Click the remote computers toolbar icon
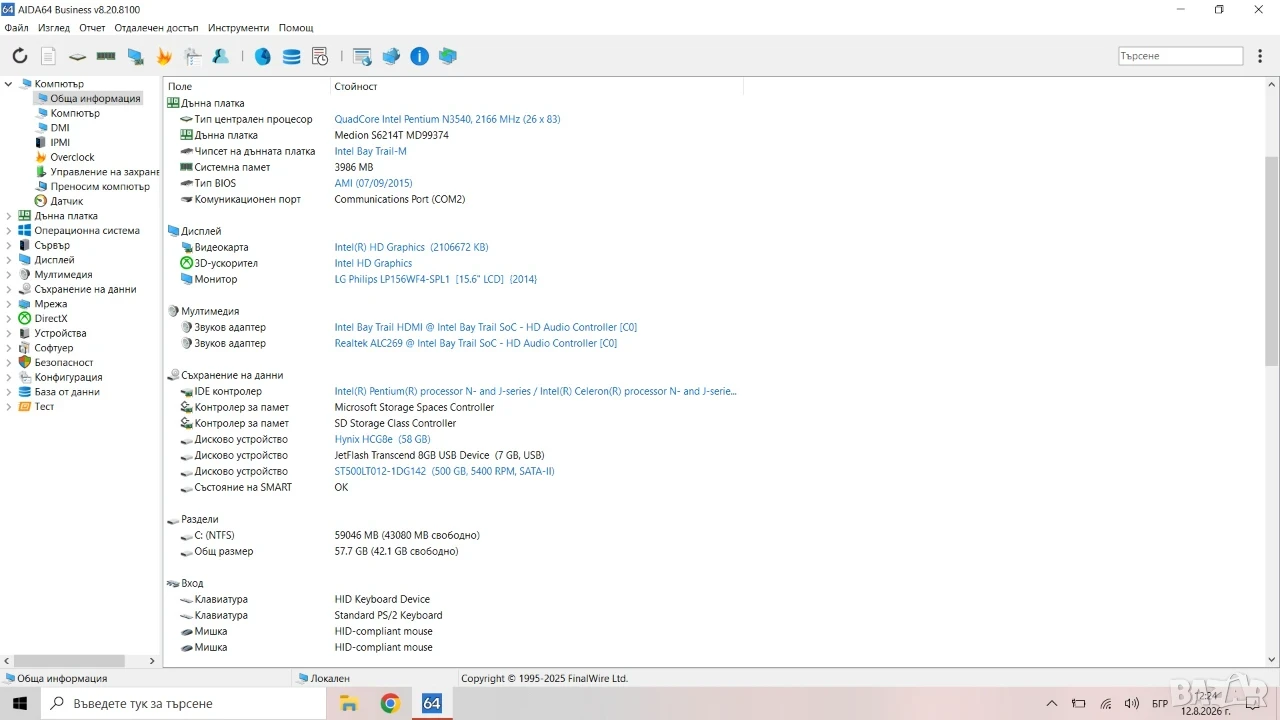Image resolution: width=1280 pixels, height=720 pixels. point(391,56)
